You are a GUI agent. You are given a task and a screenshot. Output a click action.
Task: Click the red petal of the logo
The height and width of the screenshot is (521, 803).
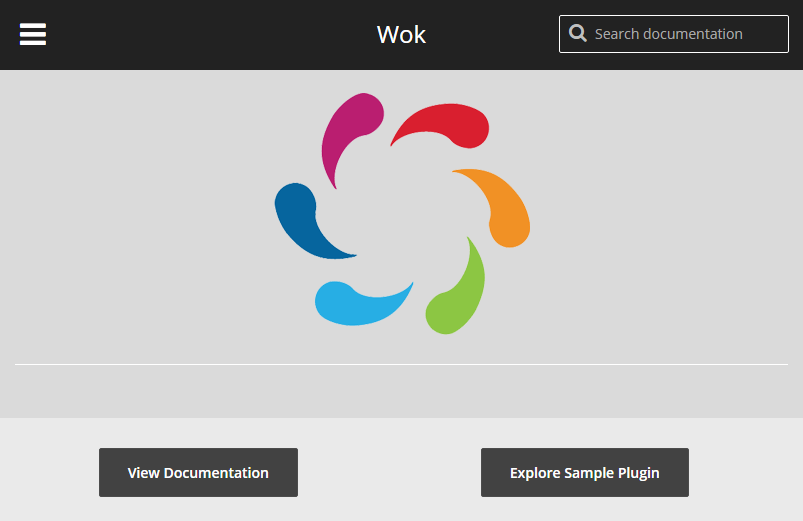(x=450, y=123)
